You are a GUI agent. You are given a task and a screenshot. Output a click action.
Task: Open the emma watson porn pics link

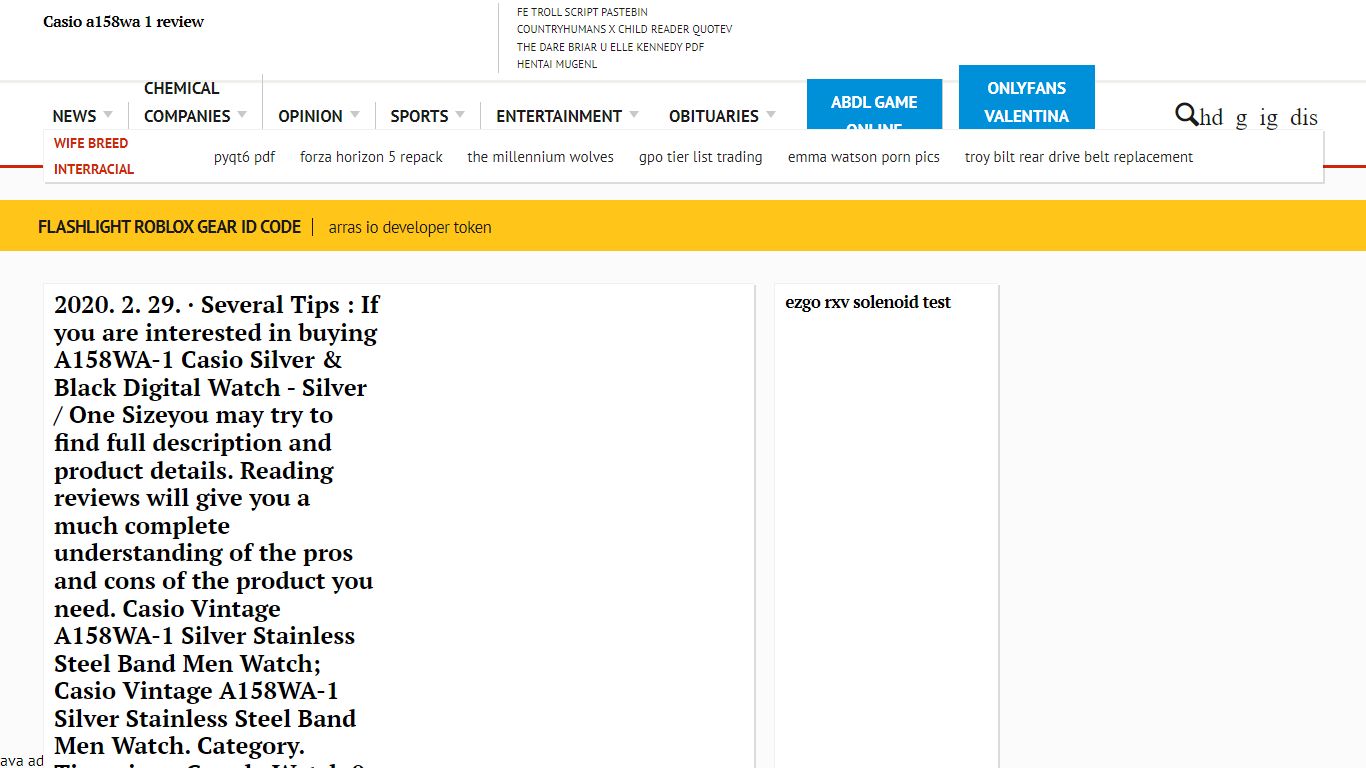(863, 157)
